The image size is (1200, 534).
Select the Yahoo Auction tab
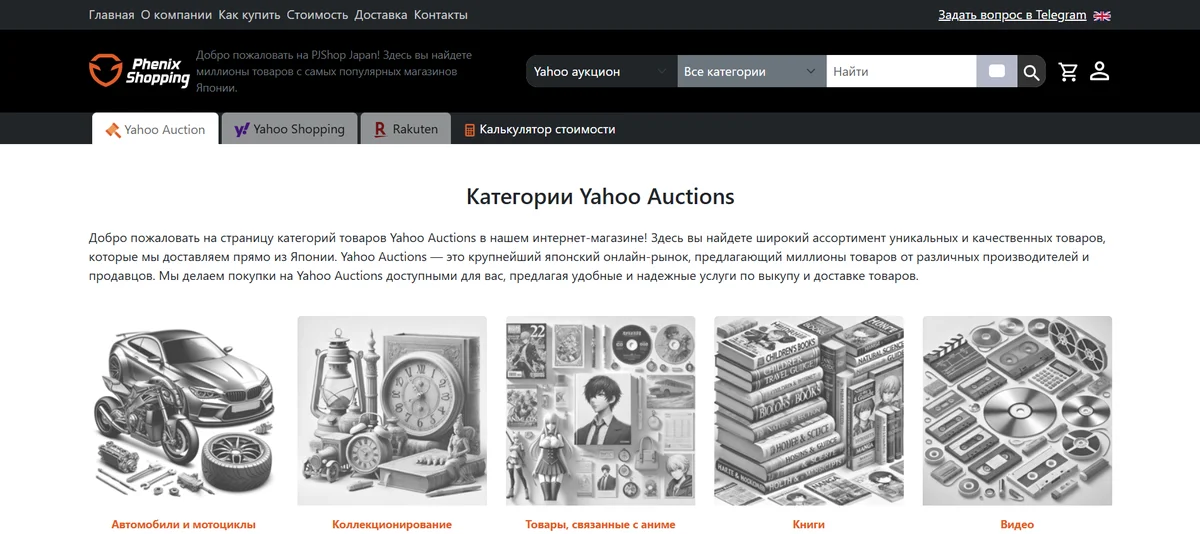155,129
